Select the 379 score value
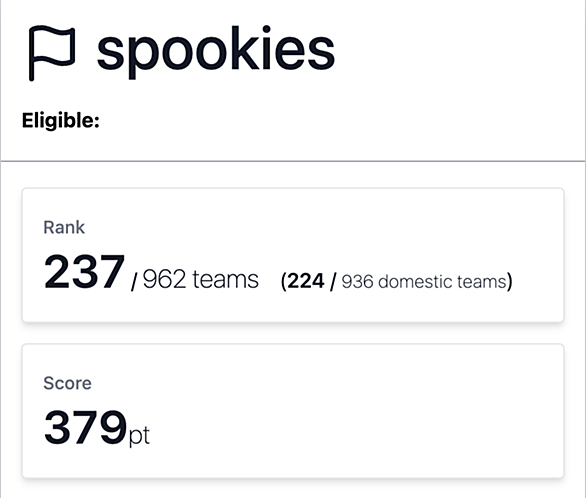This screenshot has width=586, height=498. [85, 427]
